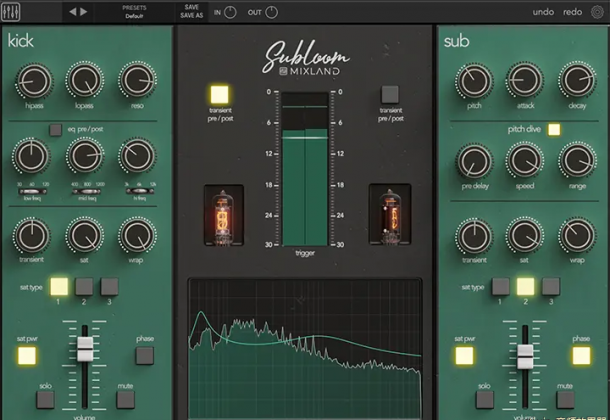The height and width of the screenshot is (420, 610).
Task: Solo the sub channel
Action: tap(485, 399)
